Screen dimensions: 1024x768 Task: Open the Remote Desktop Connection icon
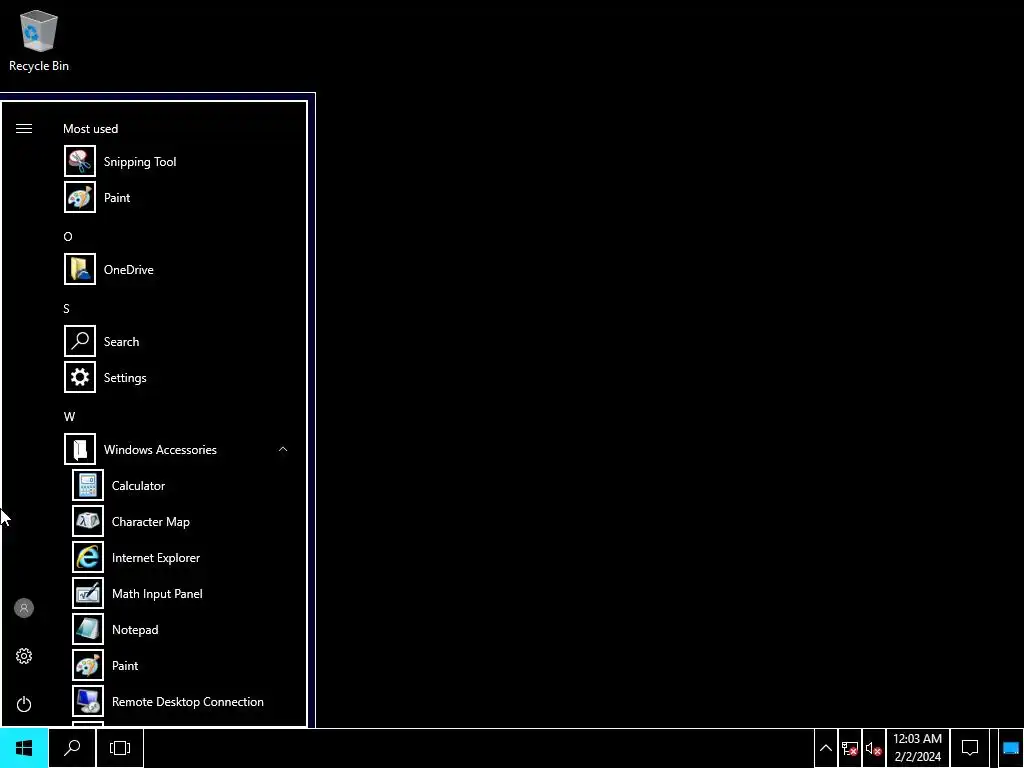click(88, 701)
